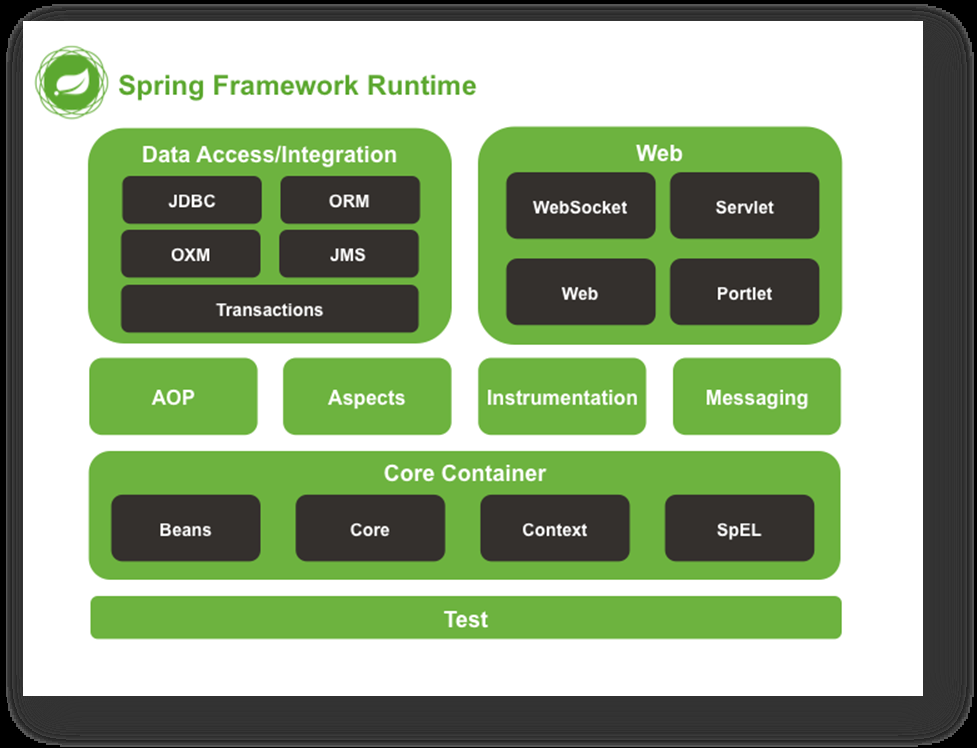Click the Spring Framework Runtime title

click(297, 86)
